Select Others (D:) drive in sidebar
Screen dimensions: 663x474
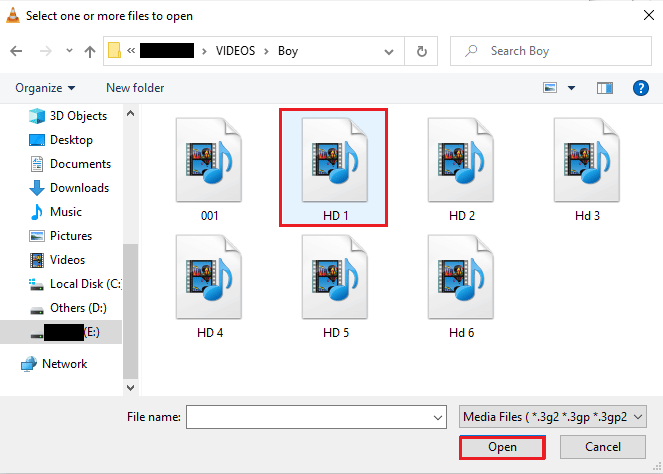tap(78, 308)
